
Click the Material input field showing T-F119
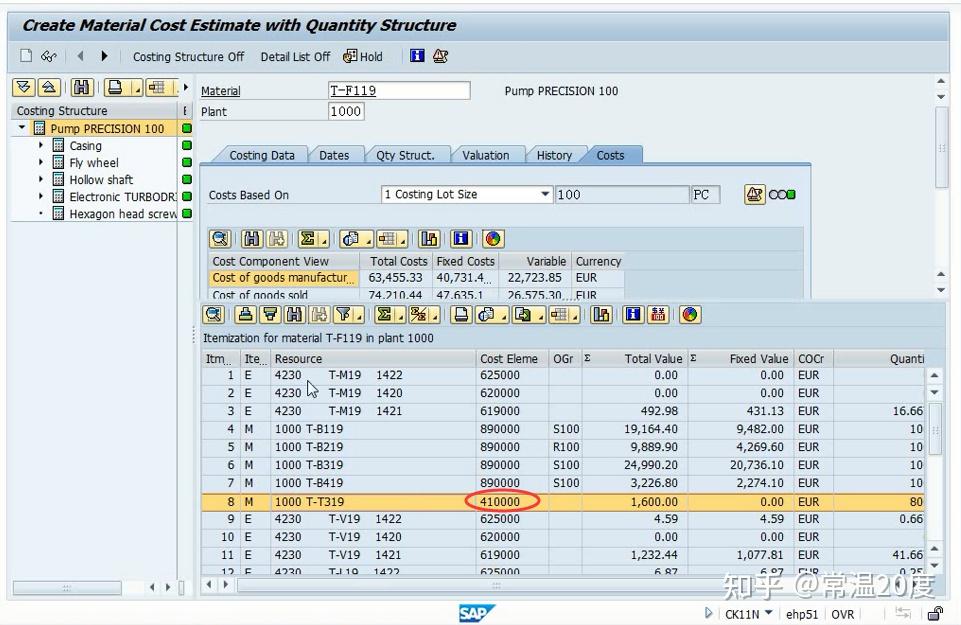click(400, 90)
